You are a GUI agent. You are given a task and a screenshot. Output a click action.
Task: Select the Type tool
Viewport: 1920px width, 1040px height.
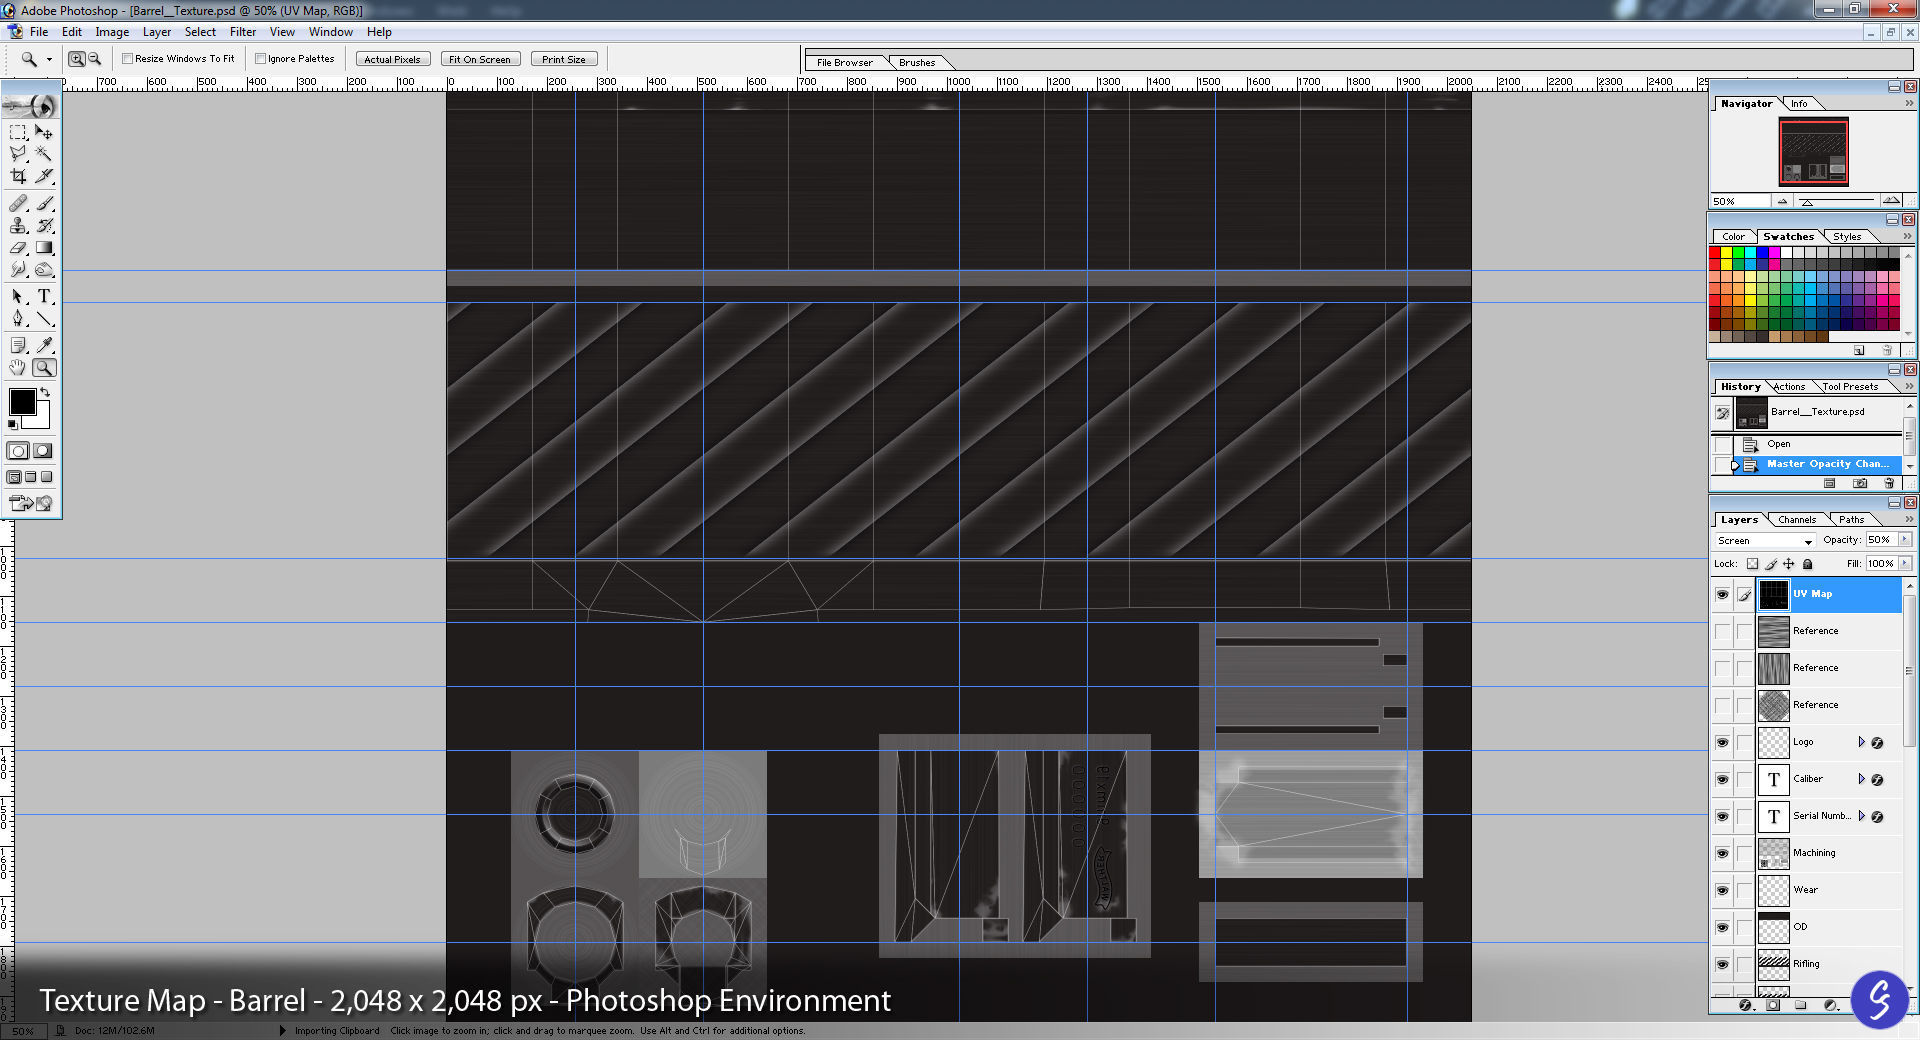click(44, 296)
